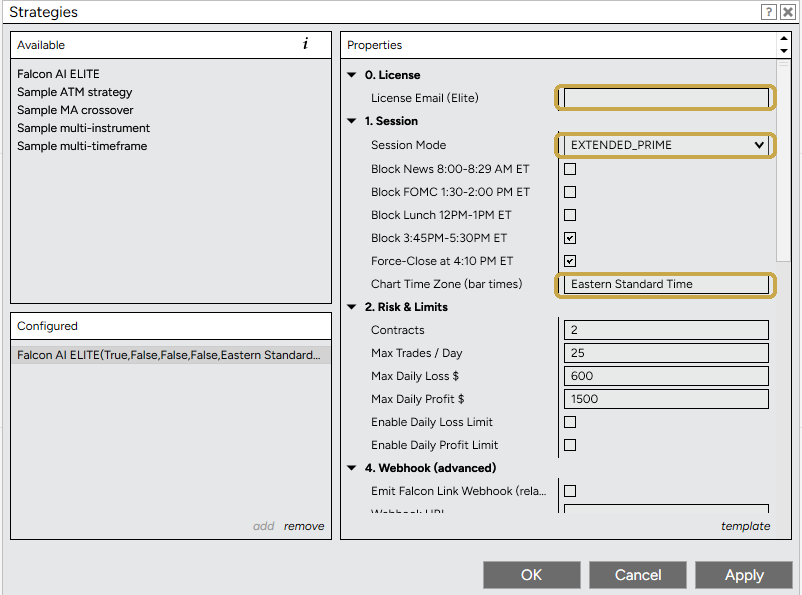Image resolution: width=802 pixels, height=595 pixels.
Task: Enable Daily Profit Limit checkbox
Action: coord(570,445)
